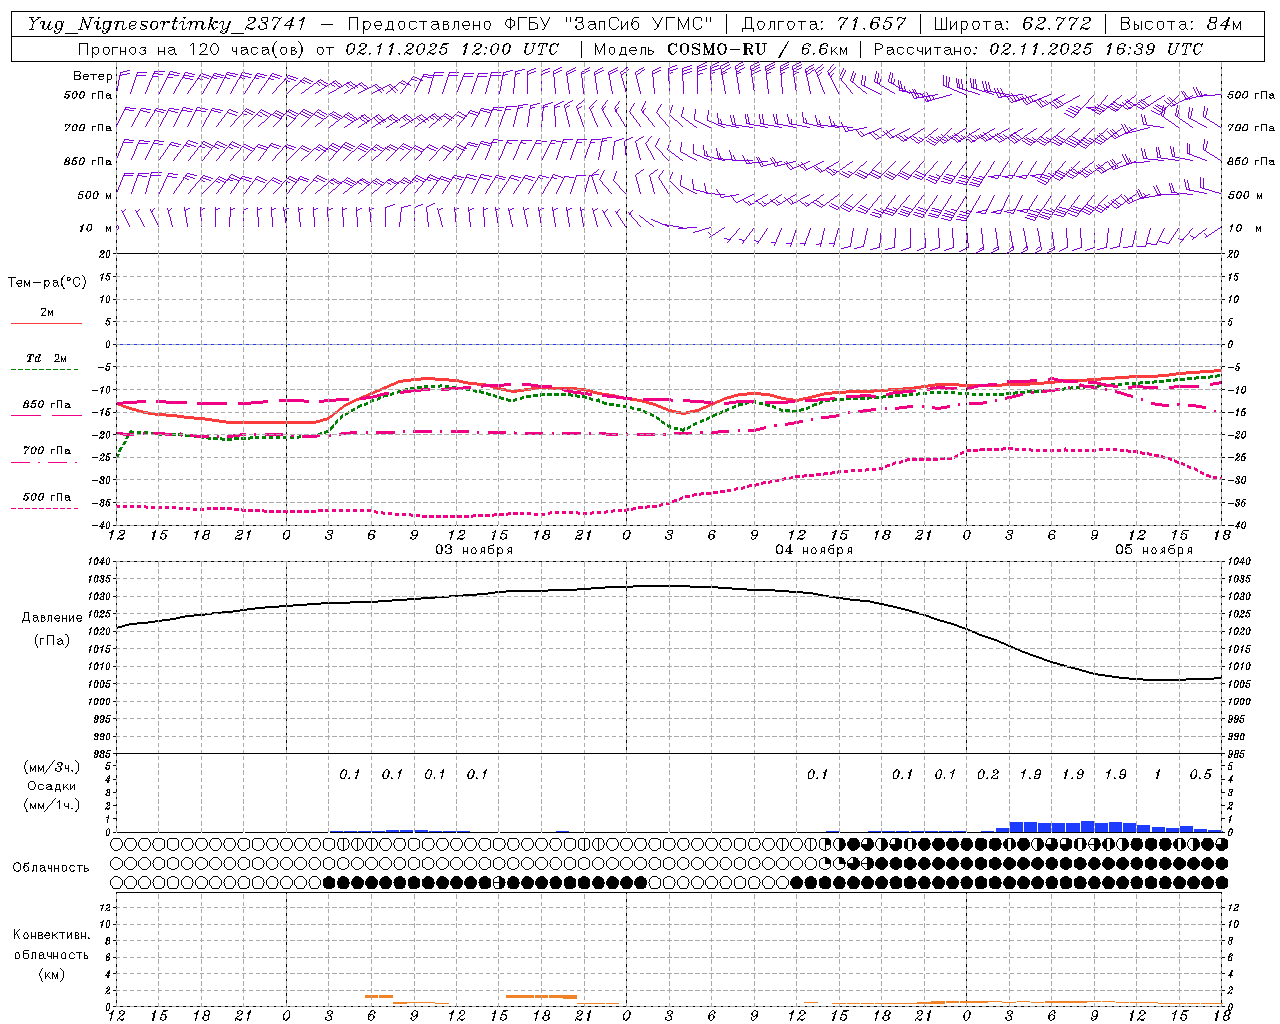1280x1024 pixels.
Task: Click the Осадки panel label
Action: [52, 786]
